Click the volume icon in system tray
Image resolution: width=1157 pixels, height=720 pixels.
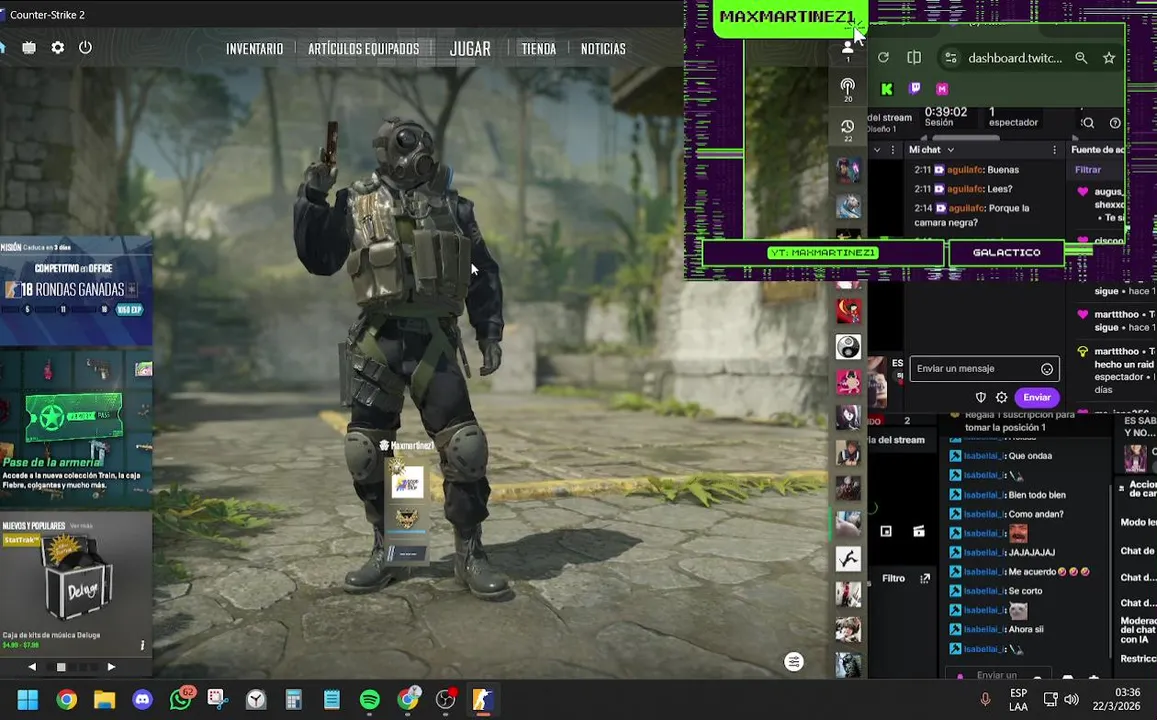tap(1071, 699)
